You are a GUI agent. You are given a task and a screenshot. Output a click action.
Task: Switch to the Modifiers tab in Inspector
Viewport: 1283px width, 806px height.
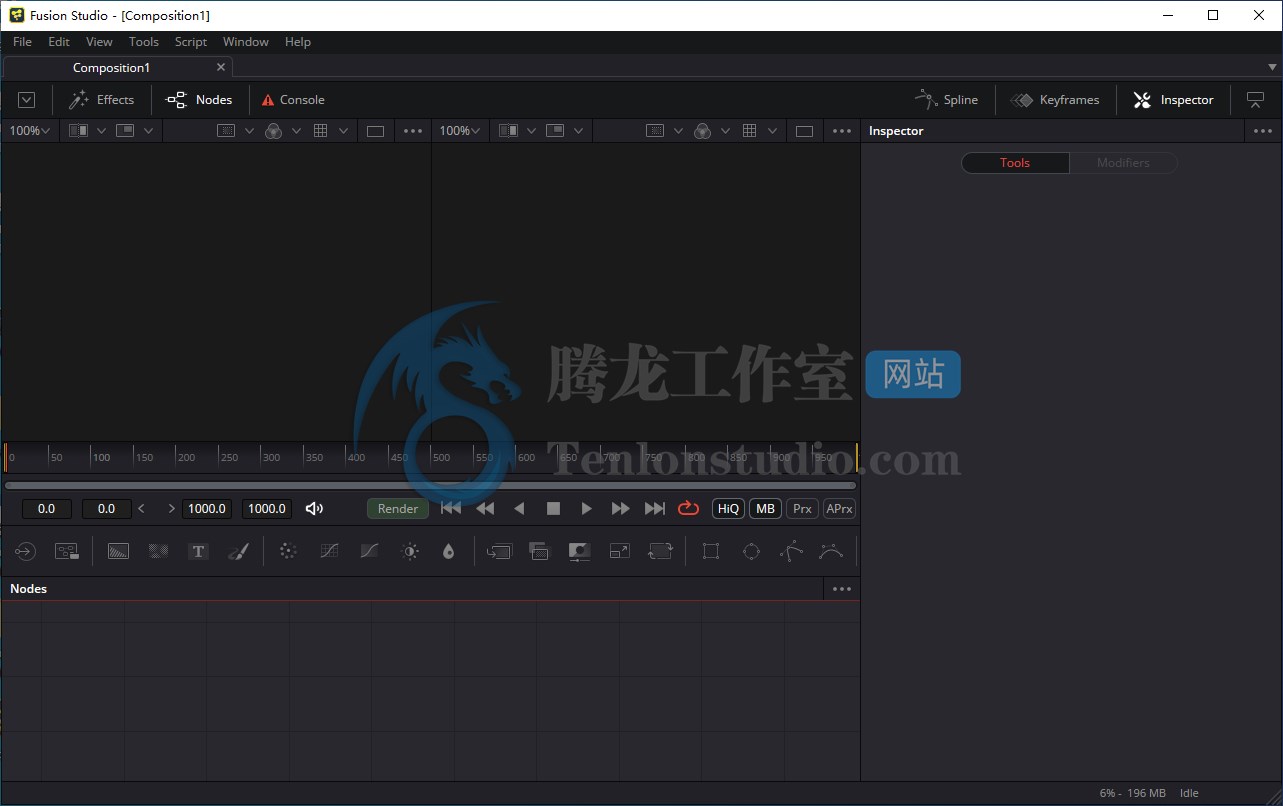(1123, 163)
